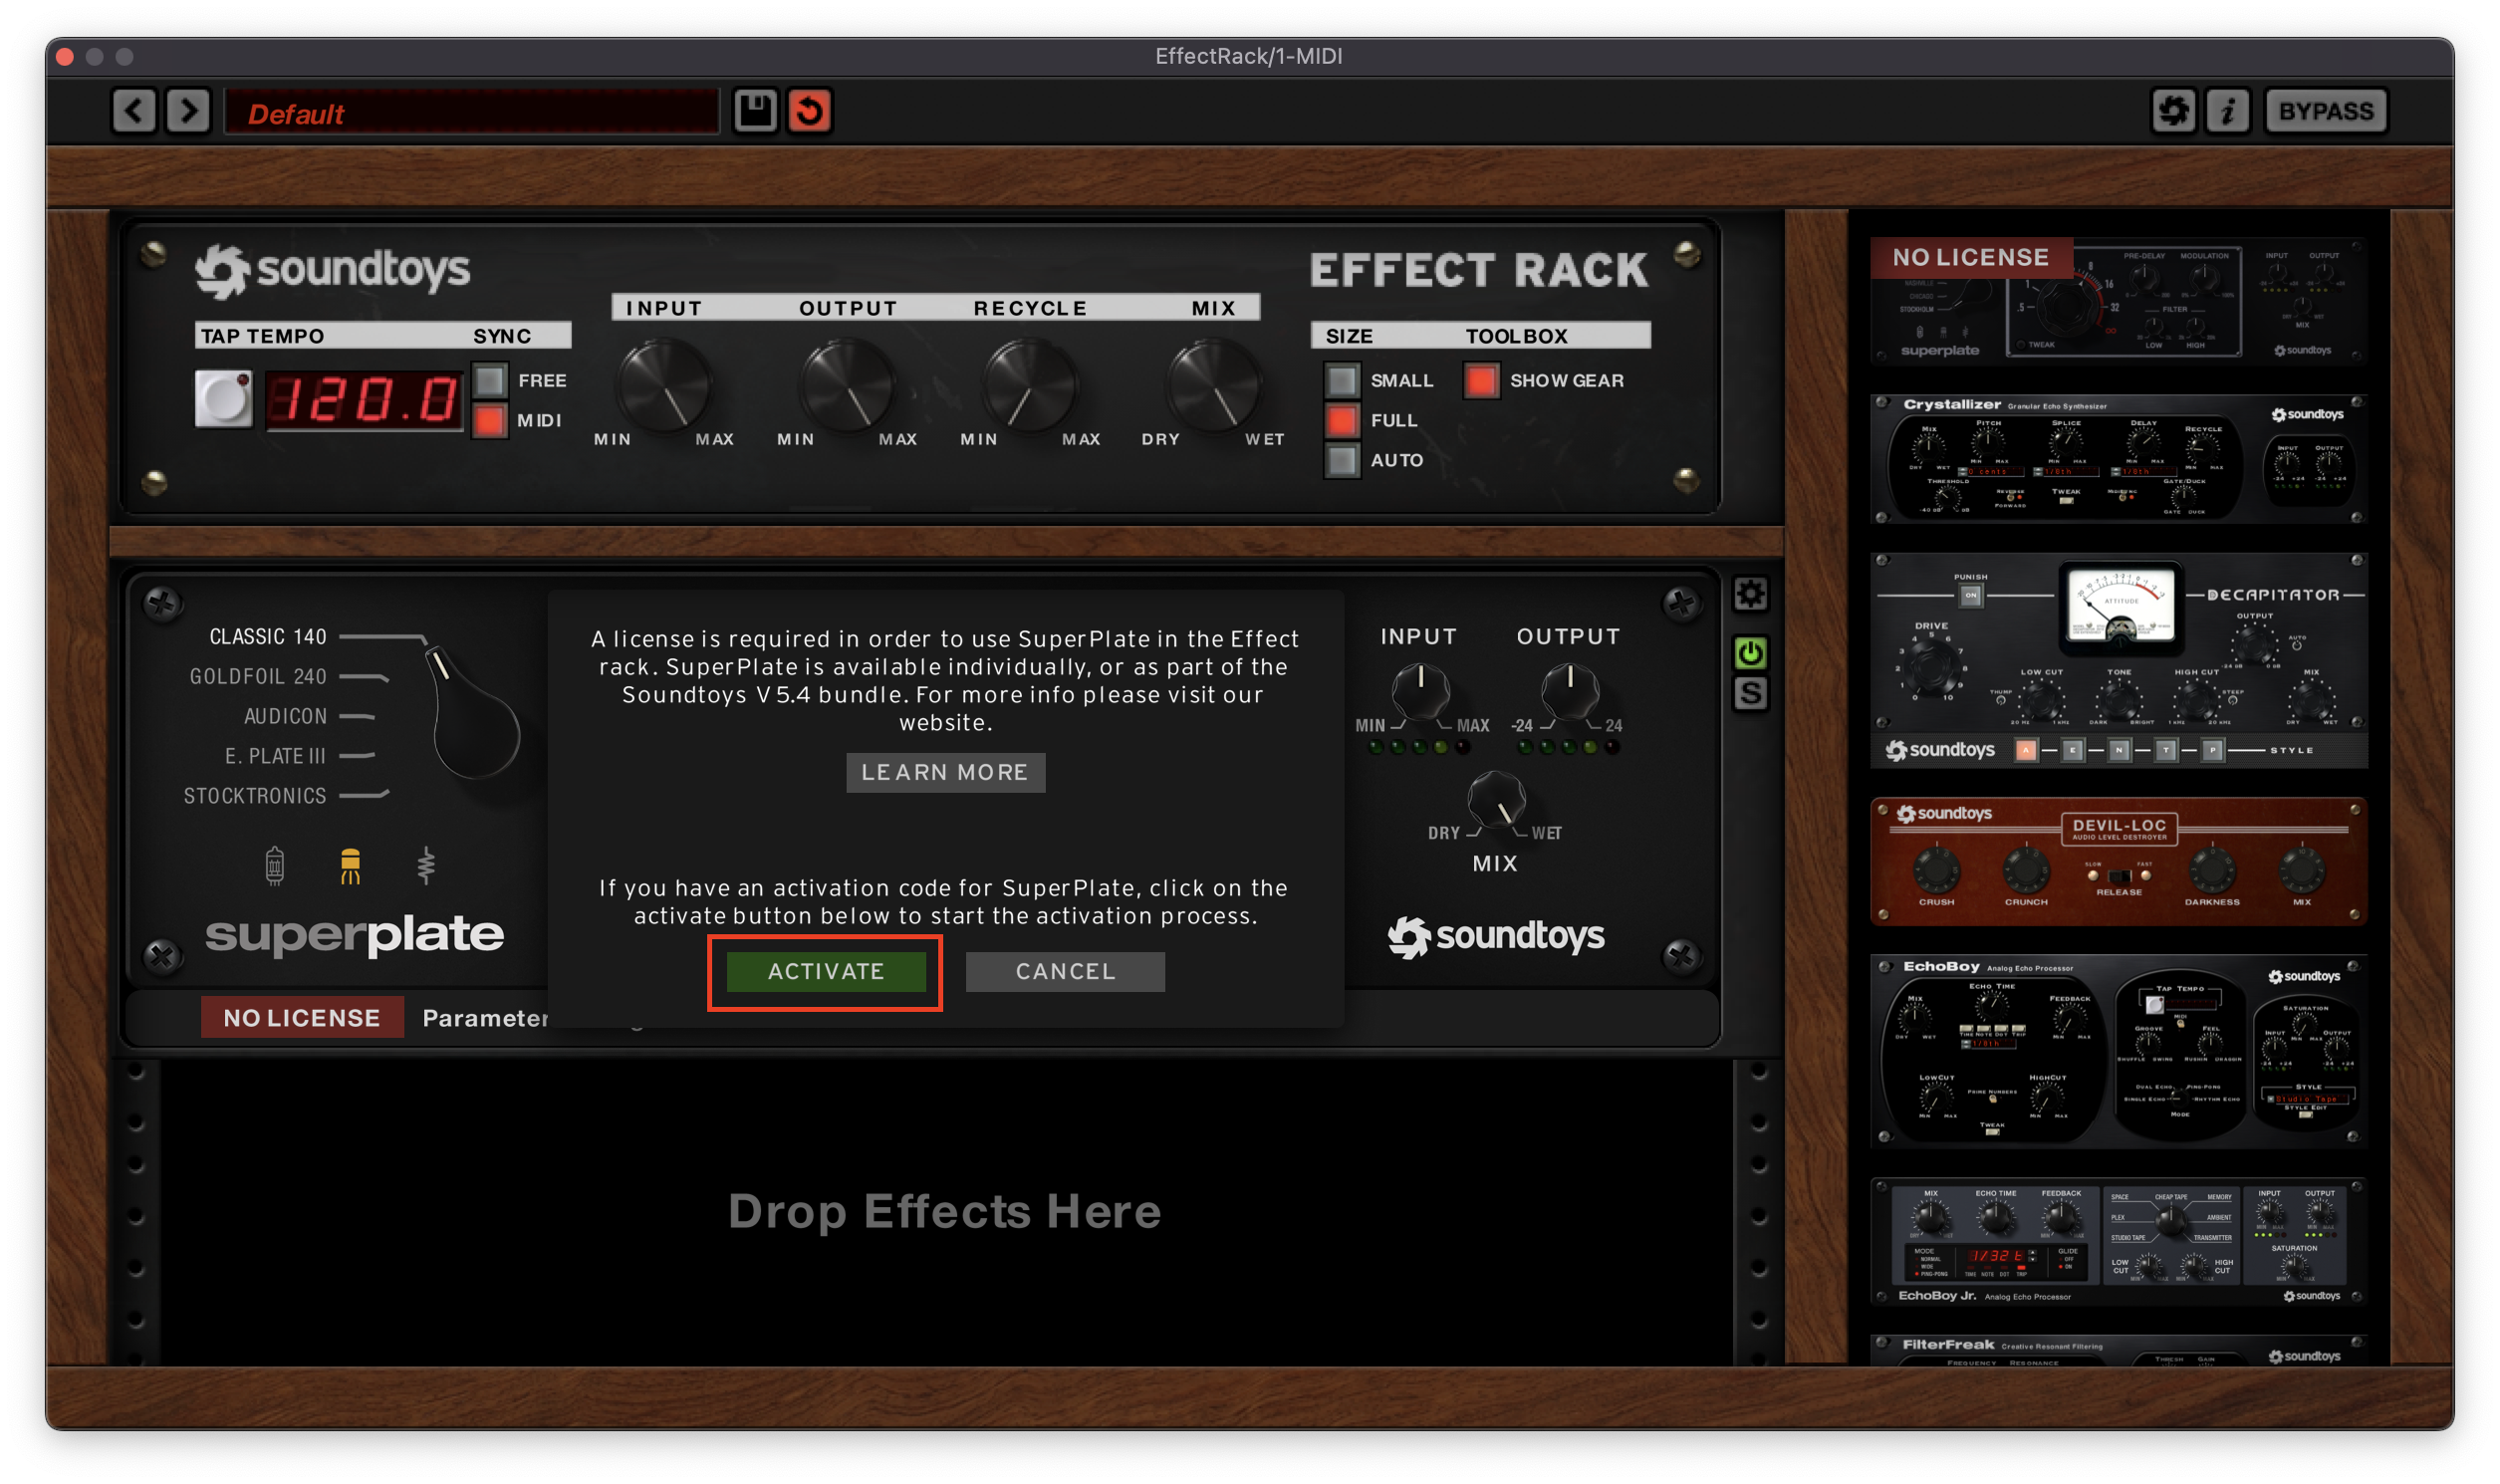Select the yellow highlighted preamp icon
Image resolution: width=2500 pixels, height=1484 pixels.
(350, 866)
